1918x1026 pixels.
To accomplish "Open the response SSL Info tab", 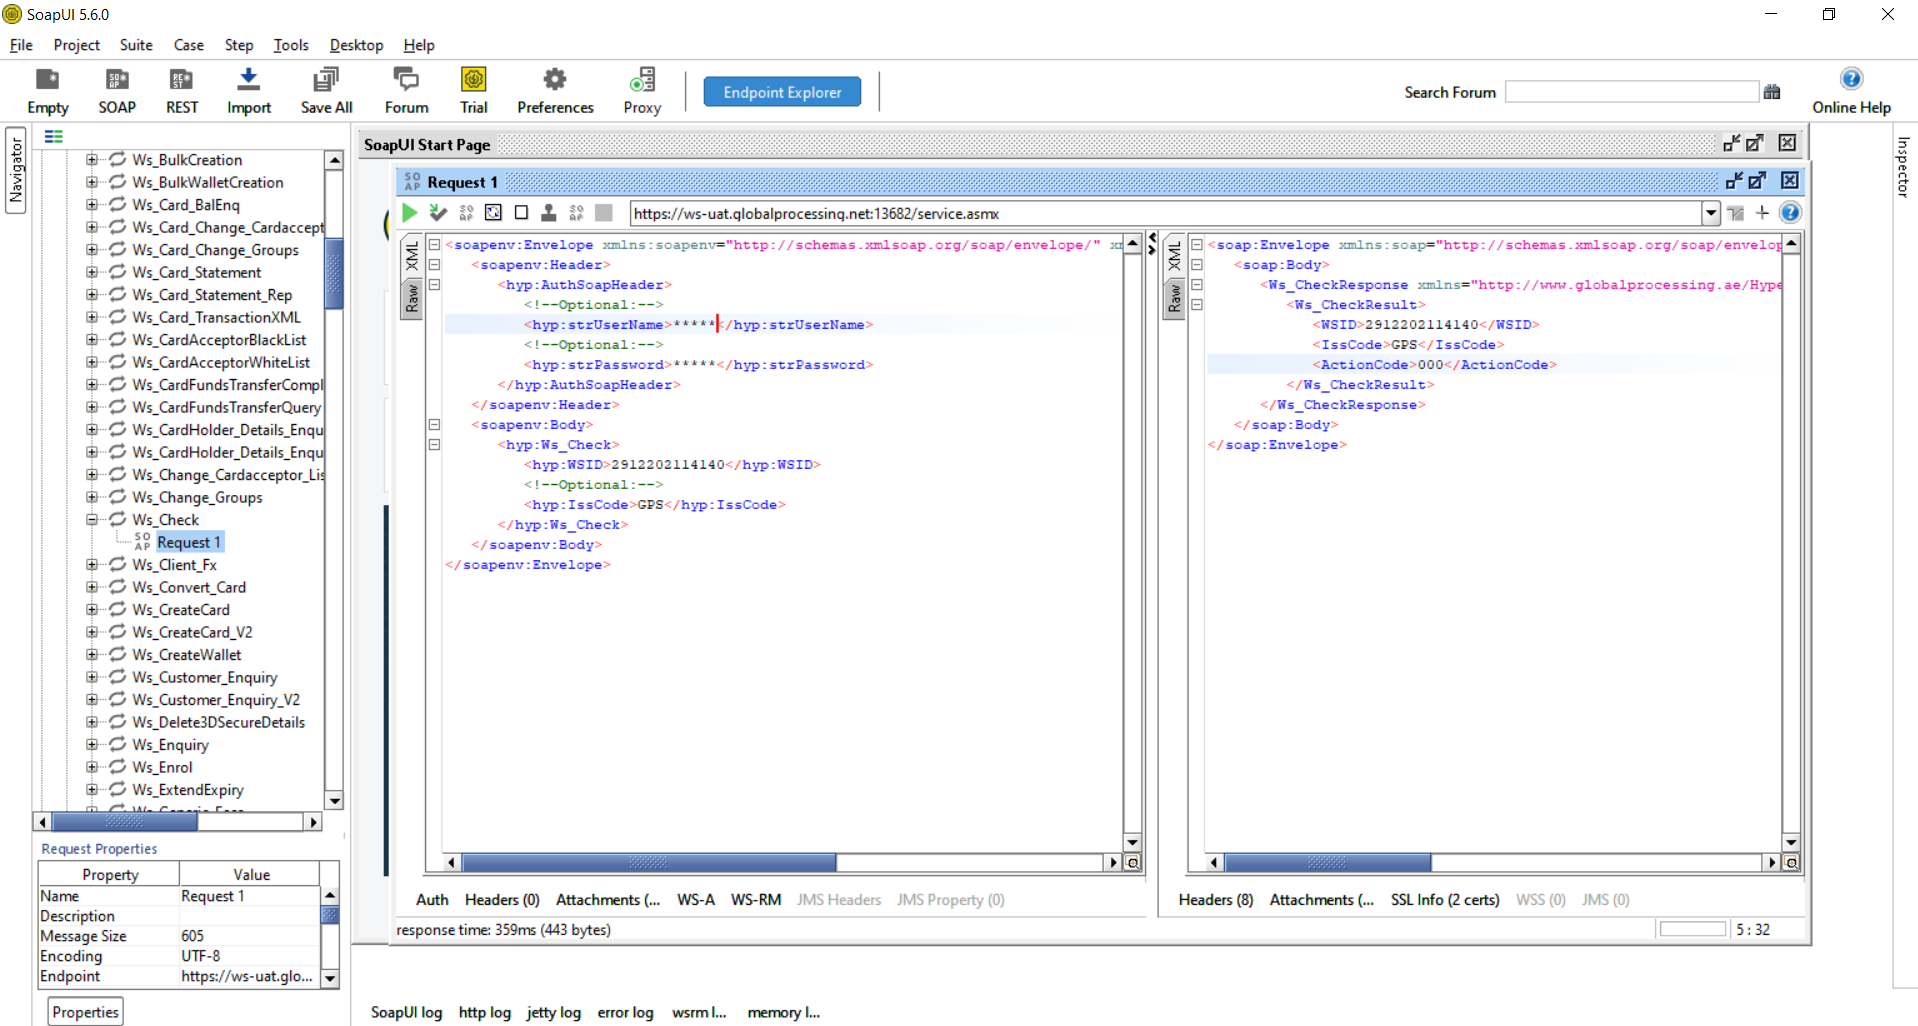I will point(1445,900).
